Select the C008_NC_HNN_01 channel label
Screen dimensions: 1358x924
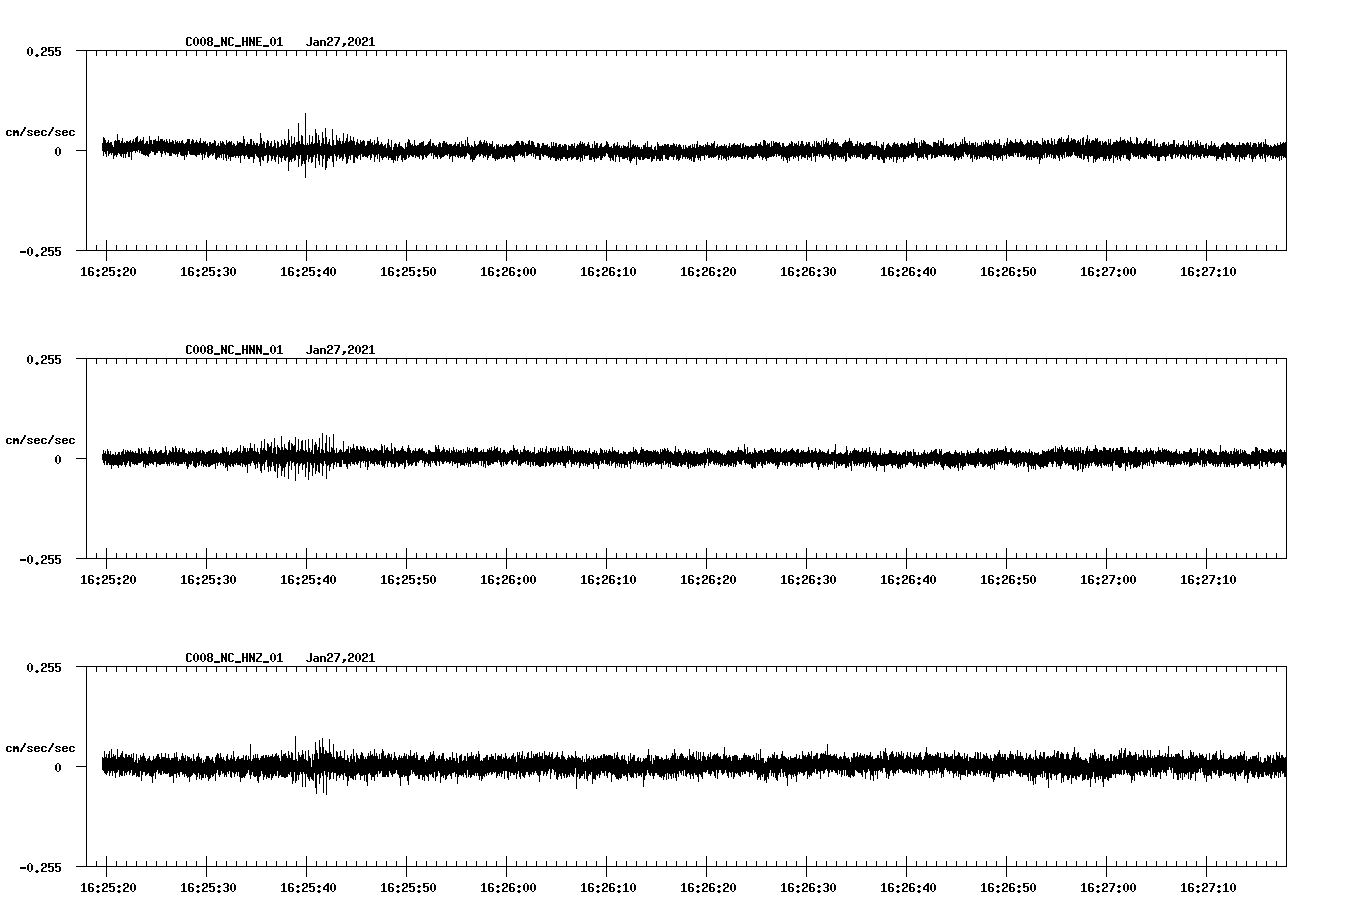(233, 349)
